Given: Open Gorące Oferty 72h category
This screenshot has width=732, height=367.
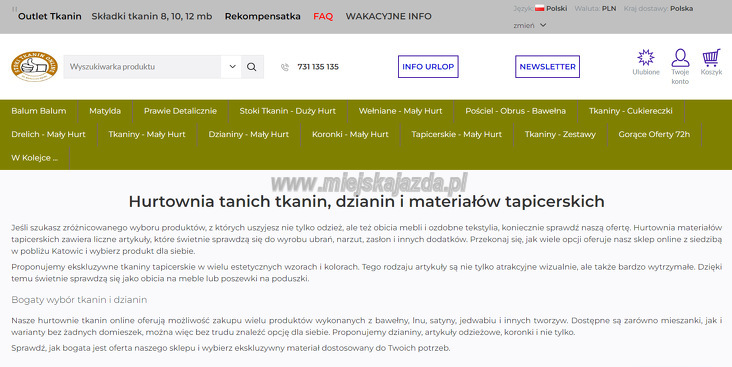Looking at the screenshot, I should [654, 134].
